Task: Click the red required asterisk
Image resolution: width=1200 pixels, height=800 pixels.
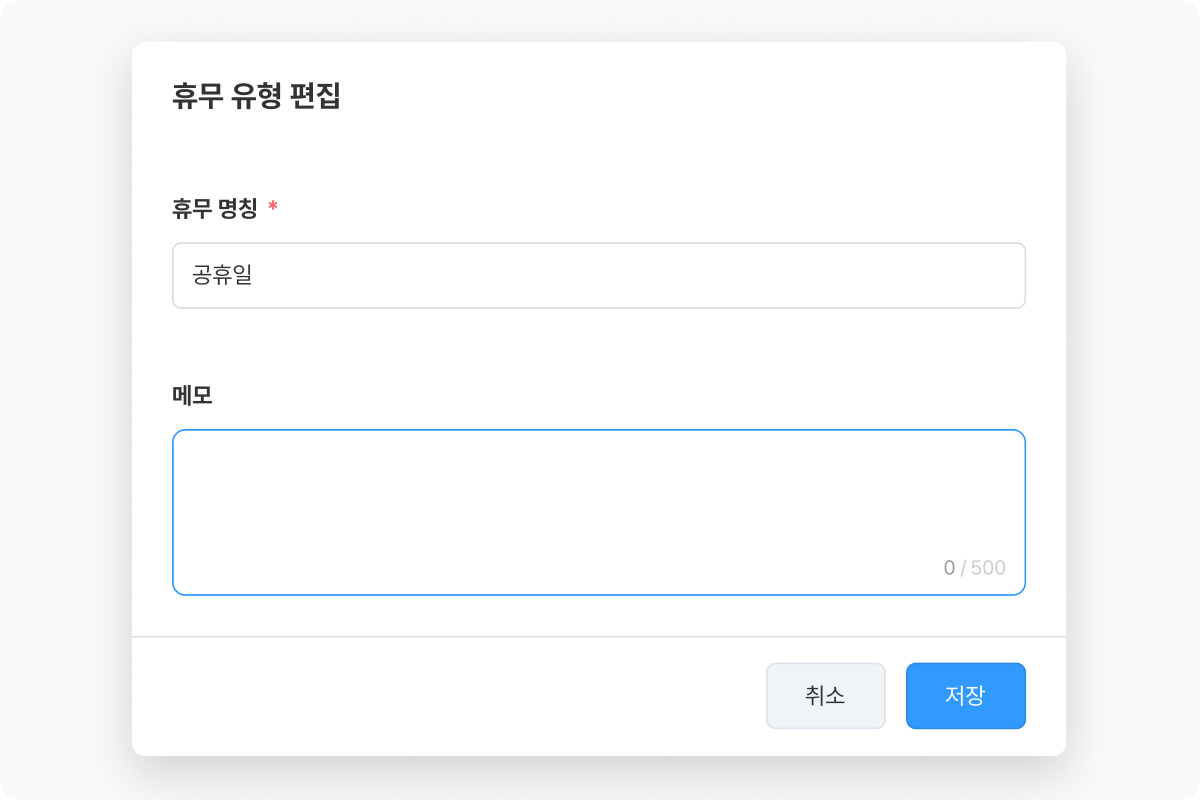Action: pos(273,207)
